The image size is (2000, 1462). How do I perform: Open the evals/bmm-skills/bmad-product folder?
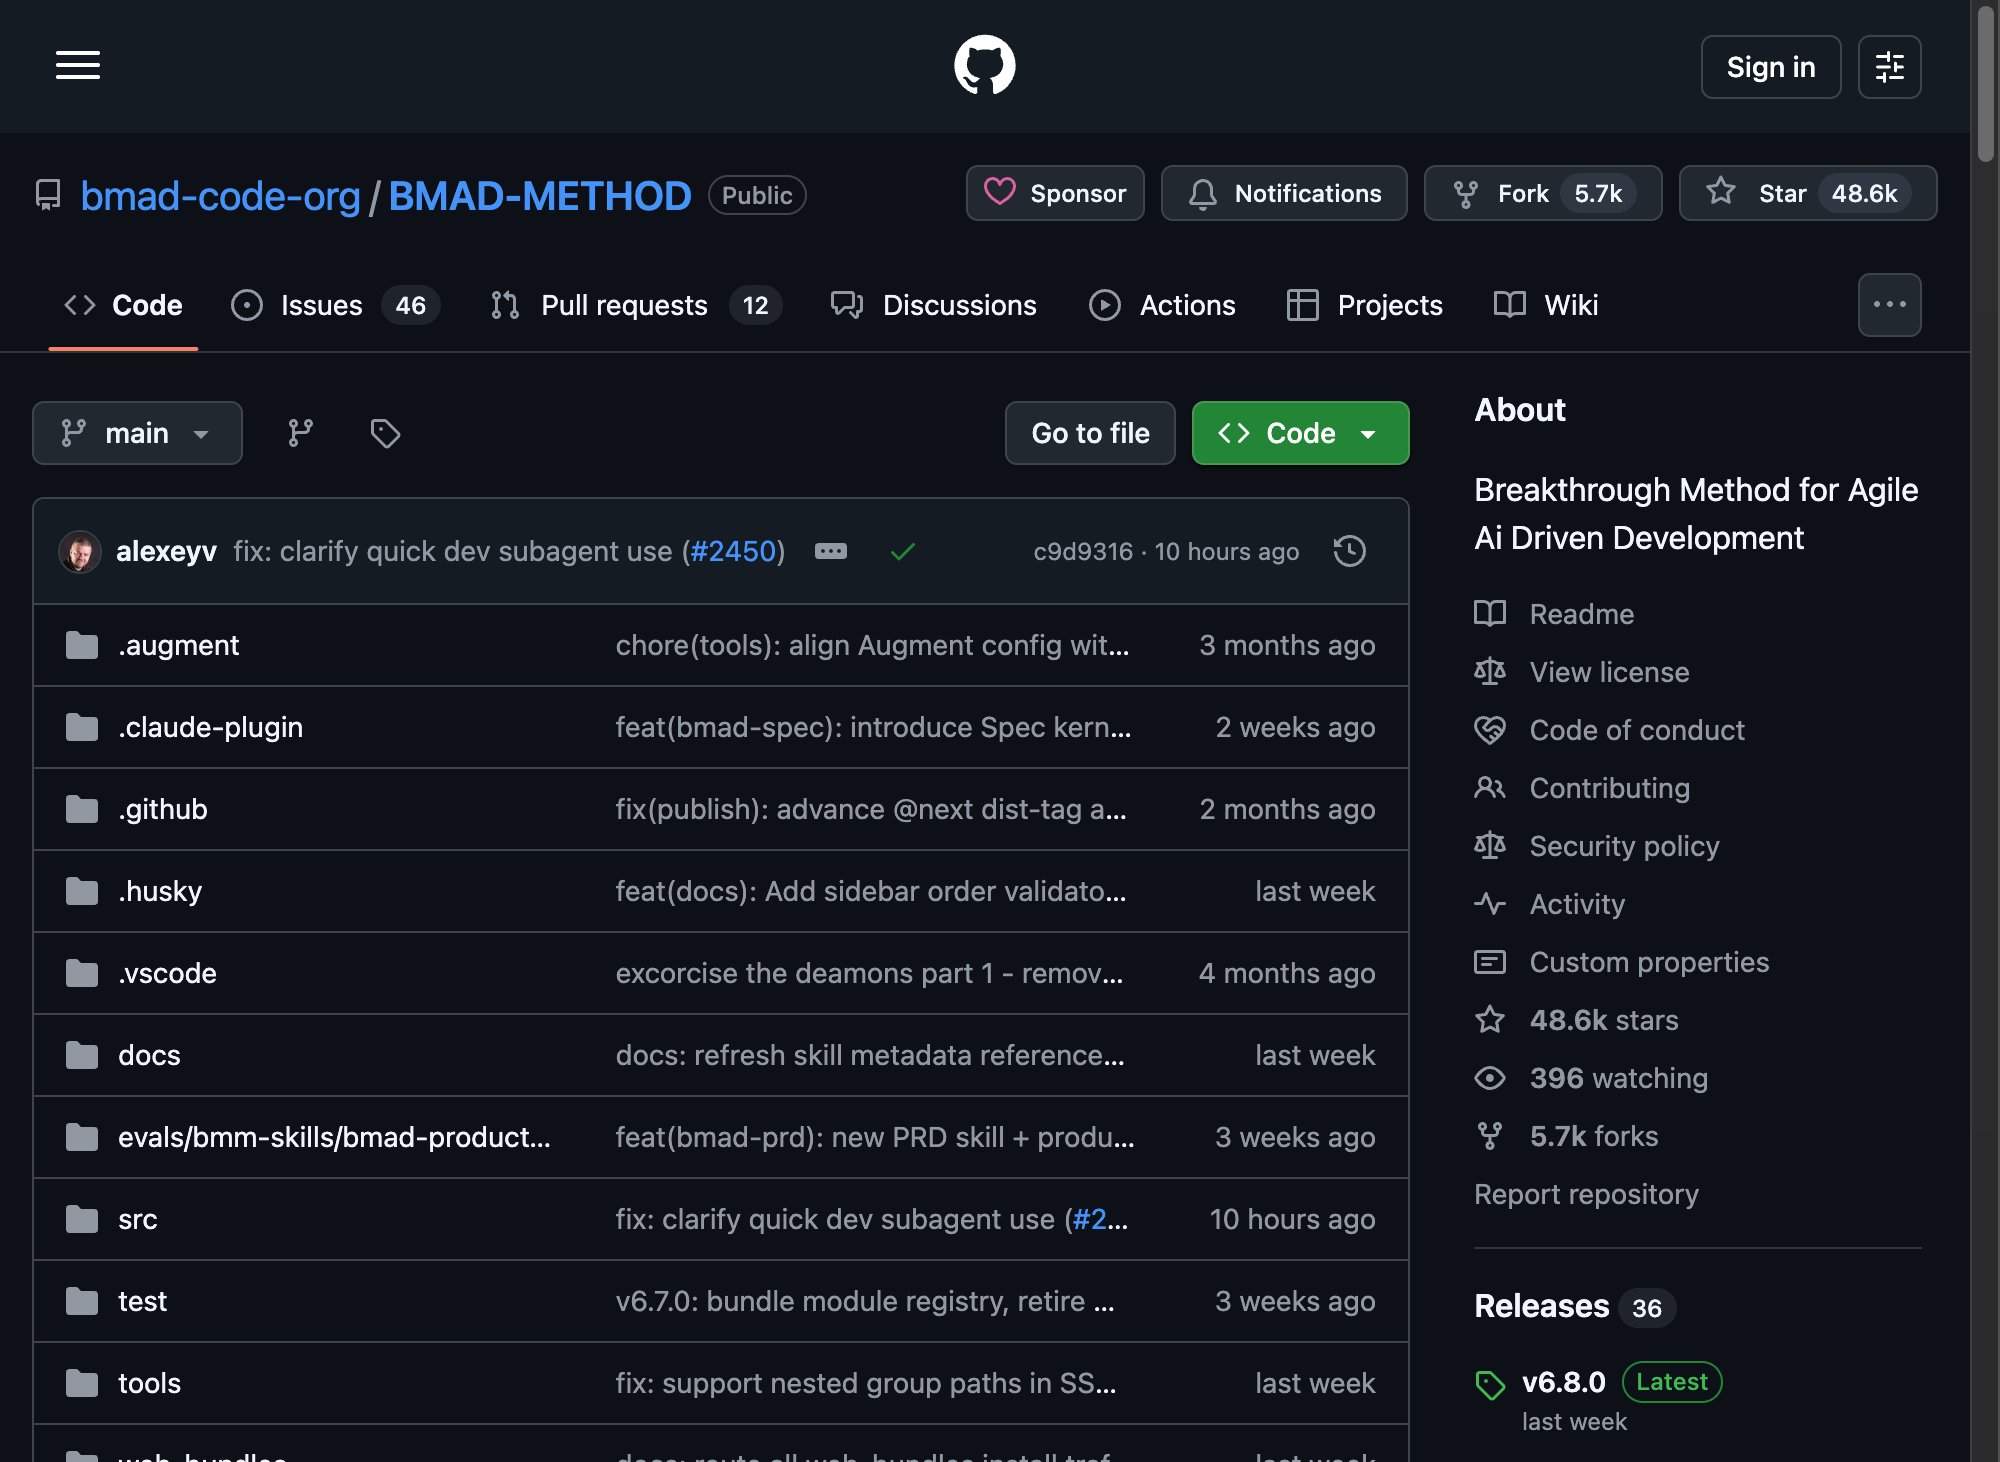pyautogui.click(x=334, y=1137)
